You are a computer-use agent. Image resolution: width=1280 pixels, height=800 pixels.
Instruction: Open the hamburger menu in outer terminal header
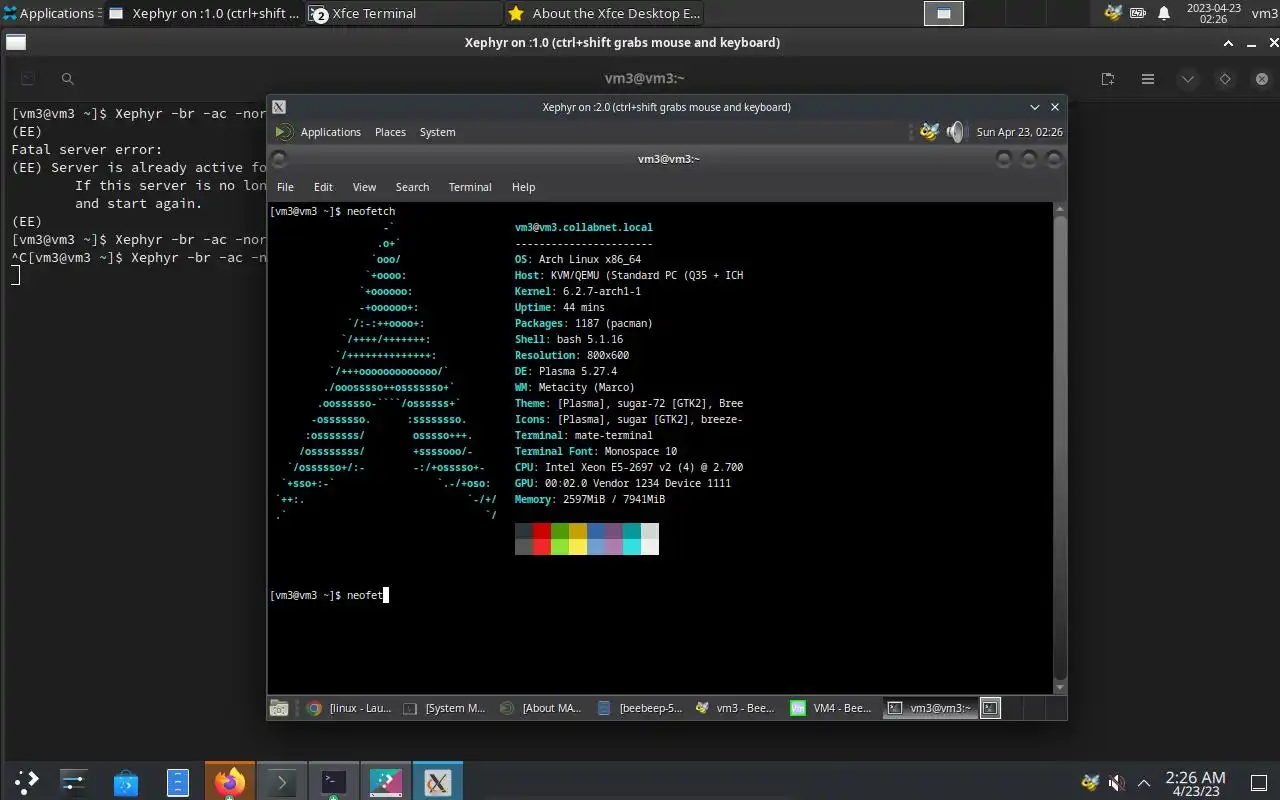point(1148,79)
